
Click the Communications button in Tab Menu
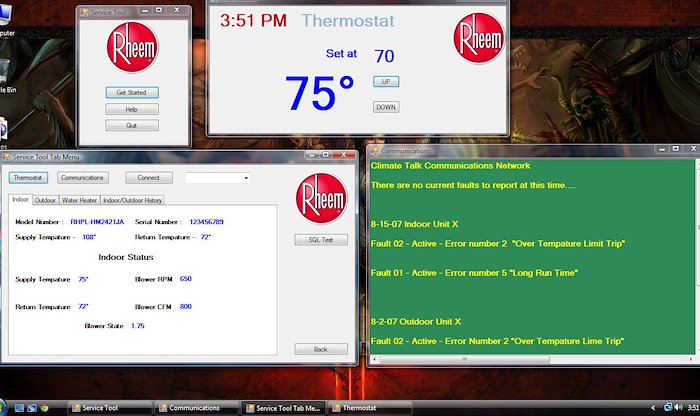(83, 178)
